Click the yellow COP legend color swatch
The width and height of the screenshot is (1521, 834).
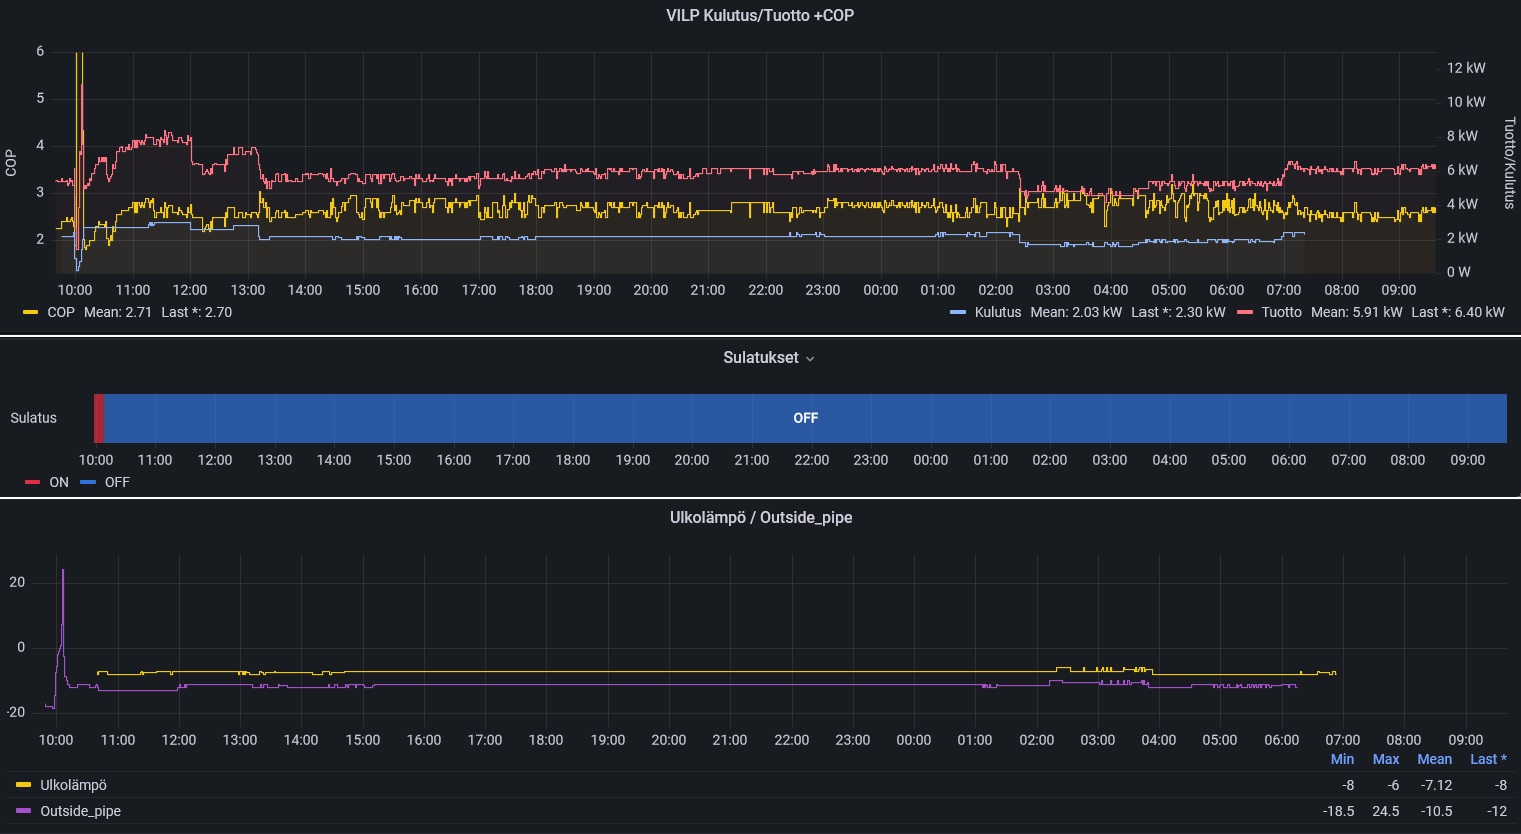[x=31, y=312]
